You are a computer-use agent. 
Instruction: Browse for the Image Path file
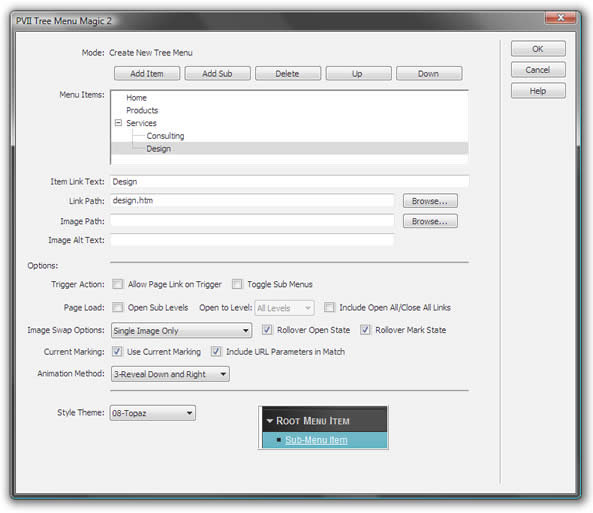coord(430,221)
